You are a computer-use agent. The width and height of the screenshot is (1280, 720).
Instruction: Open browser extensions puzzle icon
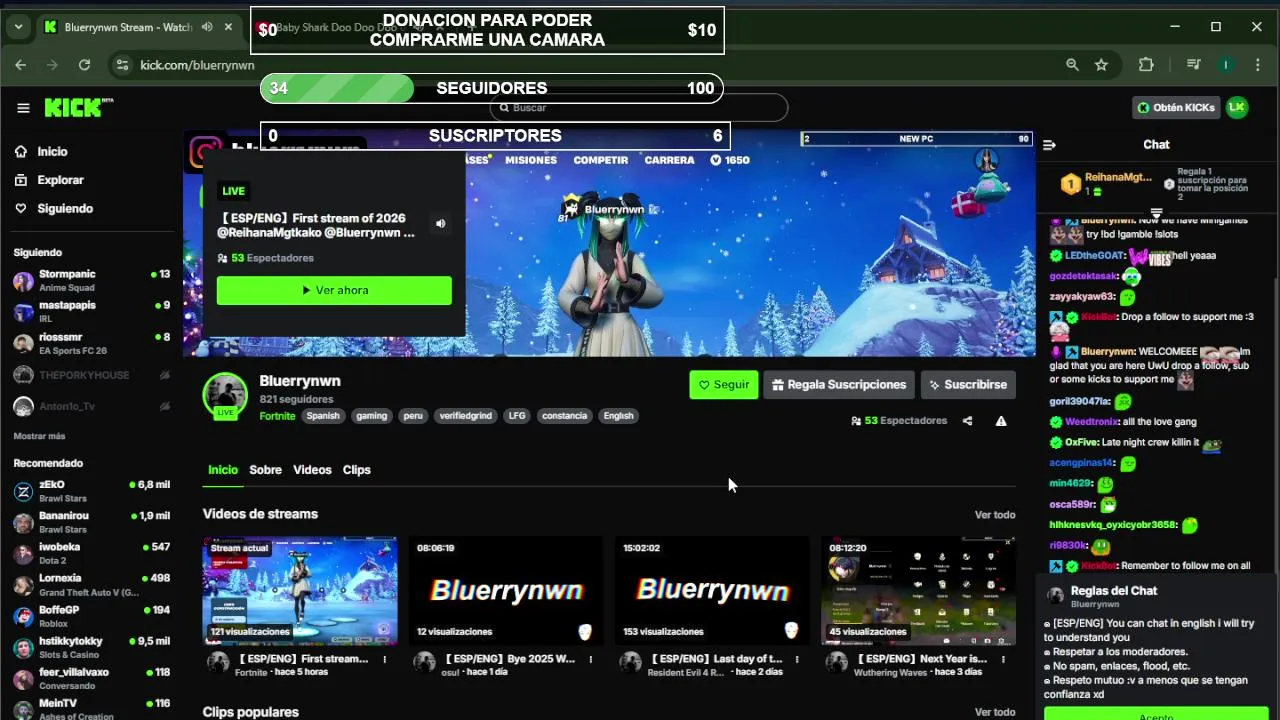tap(1146, 65)
